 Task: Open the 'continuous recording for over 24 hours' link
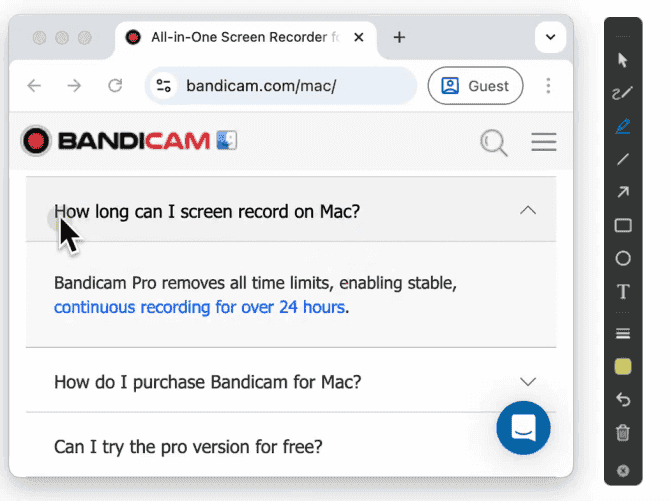coord(200,307)
